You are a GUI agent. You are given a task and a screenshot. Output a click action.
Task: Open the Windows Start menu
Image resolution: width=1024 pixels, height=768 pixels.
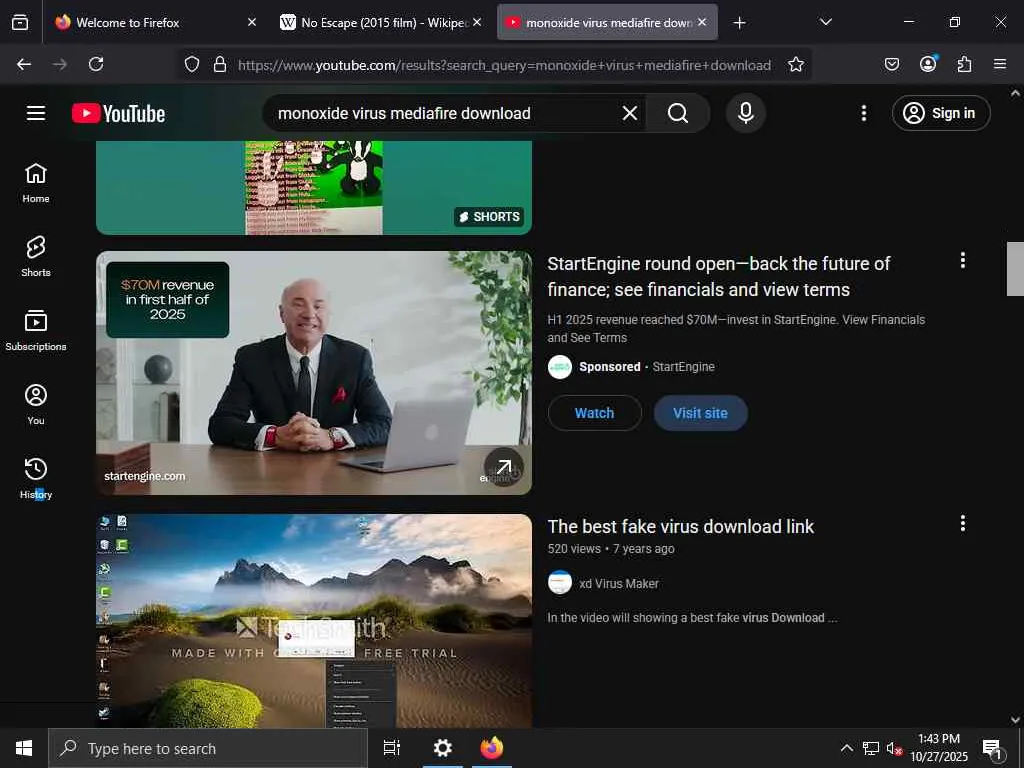point(24,748)
